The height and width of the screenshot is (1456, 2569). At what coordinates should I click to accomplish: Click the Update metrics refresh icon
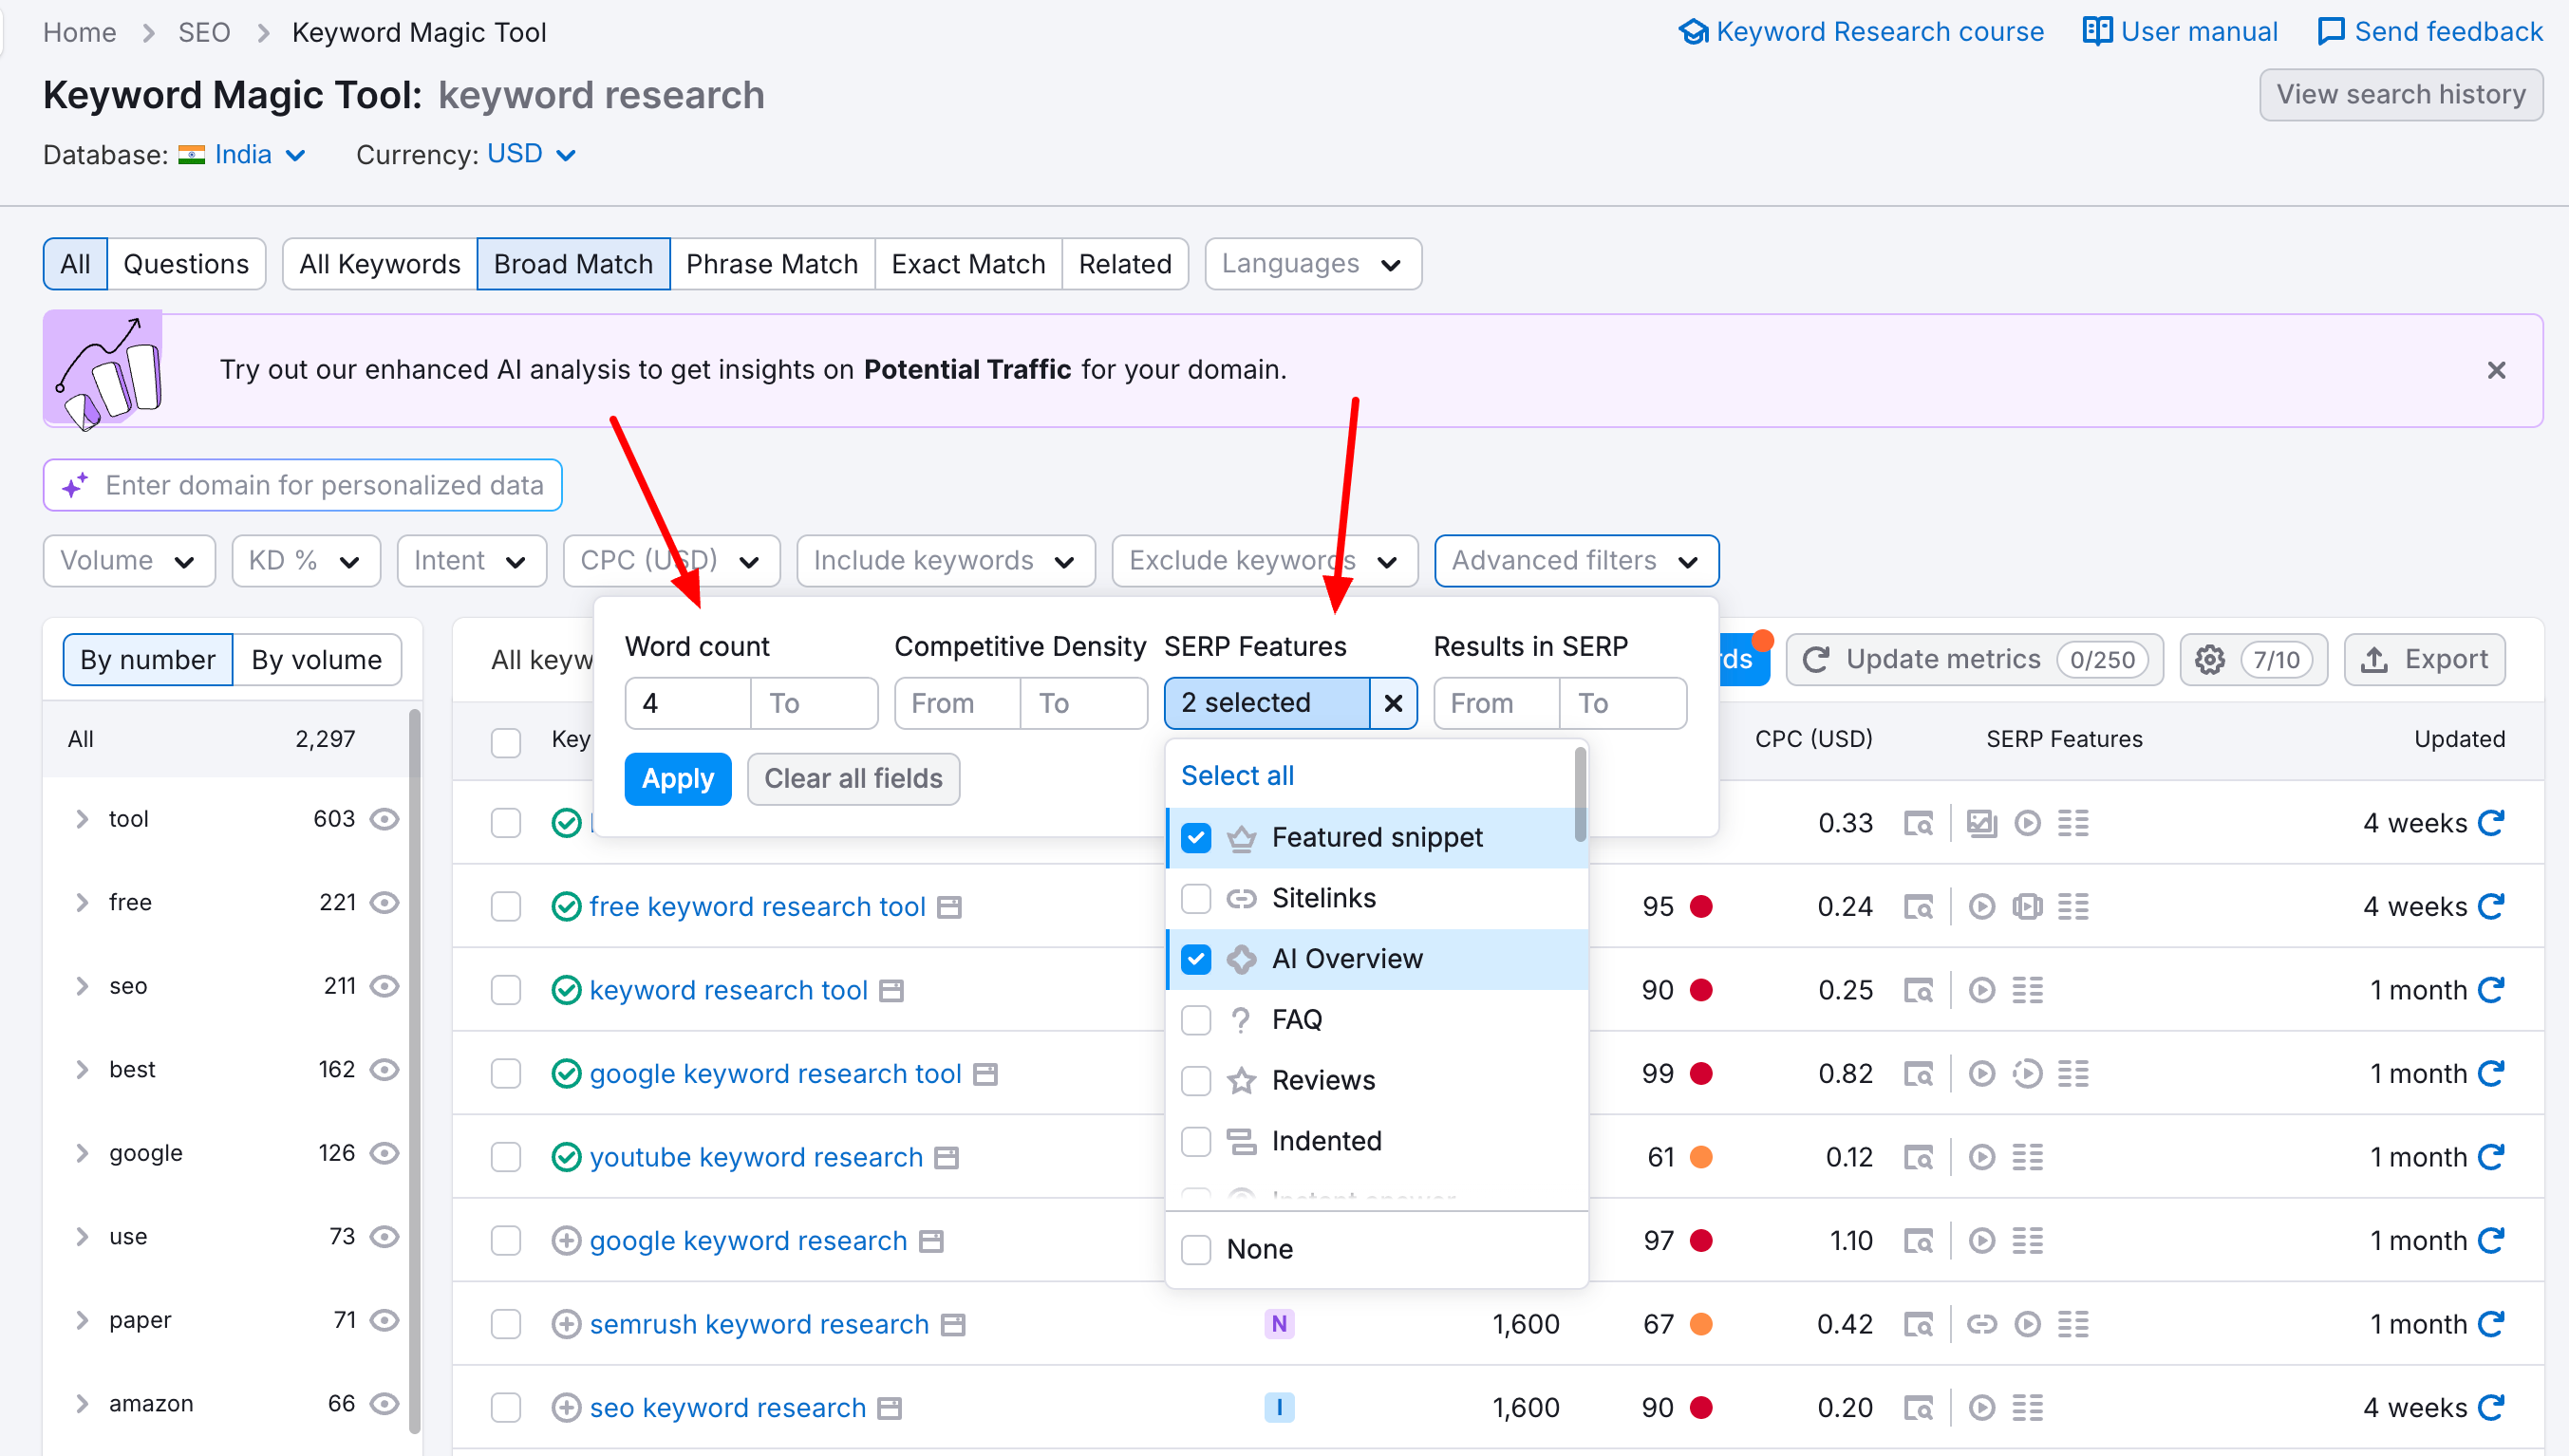1818,659
